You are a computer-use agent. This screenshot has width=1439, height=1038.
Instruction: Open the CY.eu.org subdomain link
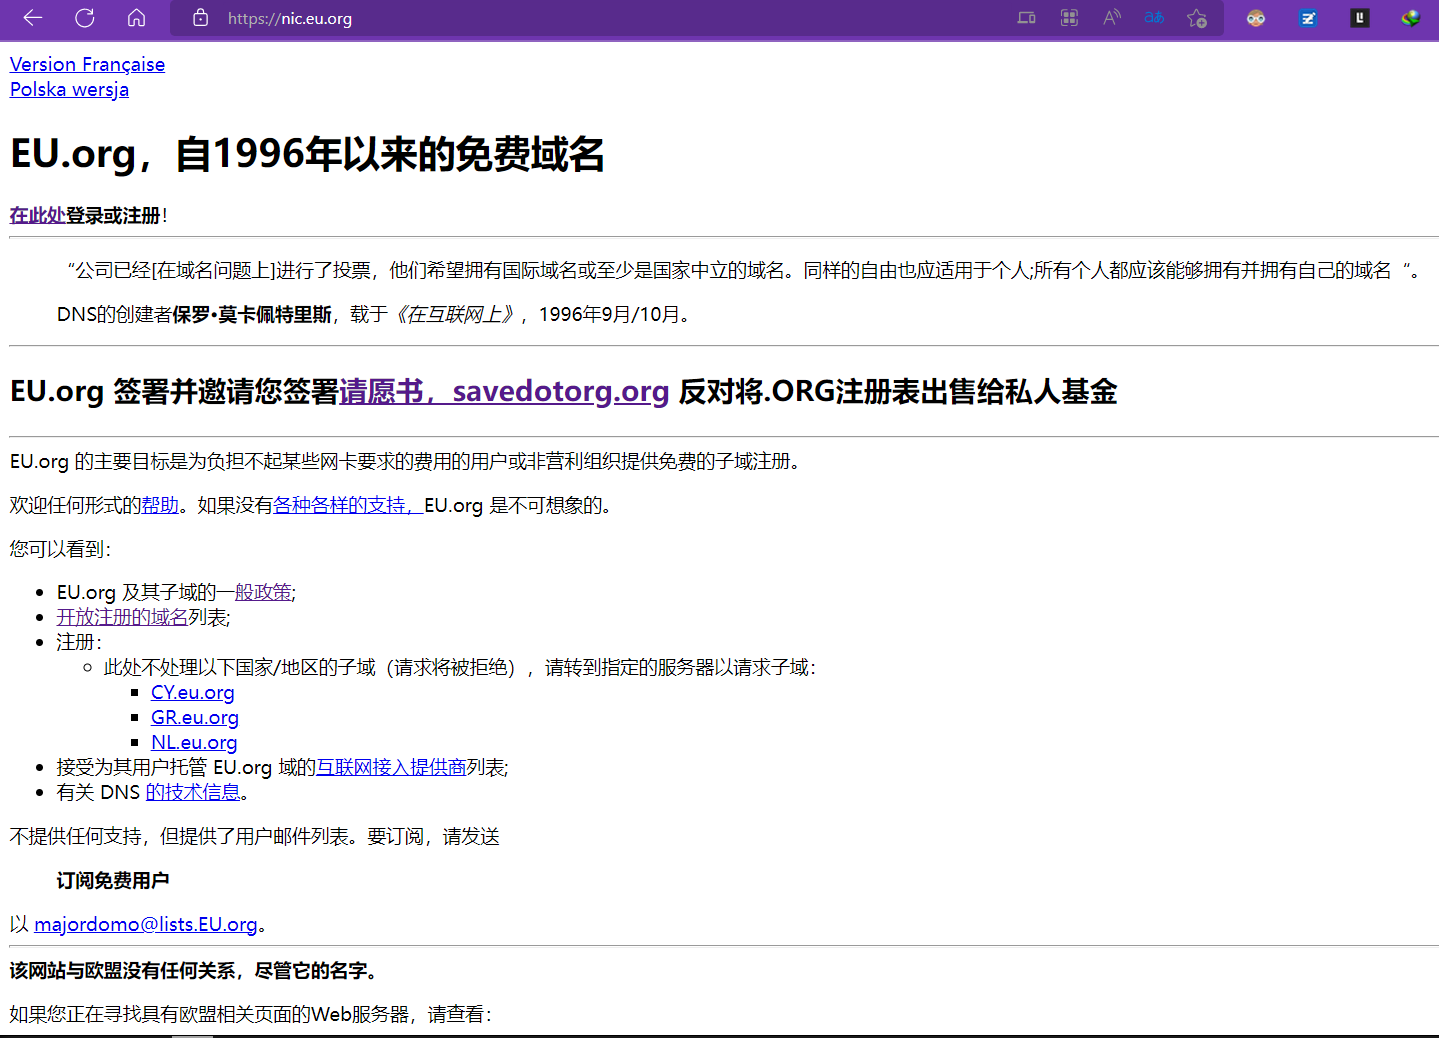point(192,692)
